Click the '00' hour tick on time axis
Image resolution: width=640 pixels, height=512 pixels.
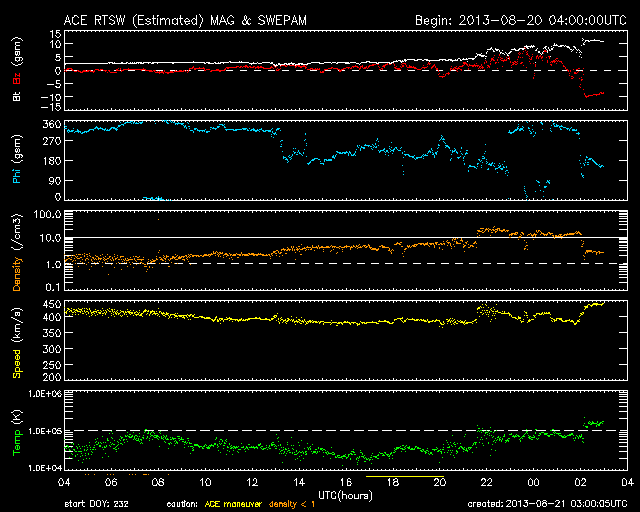click(533, 482)
